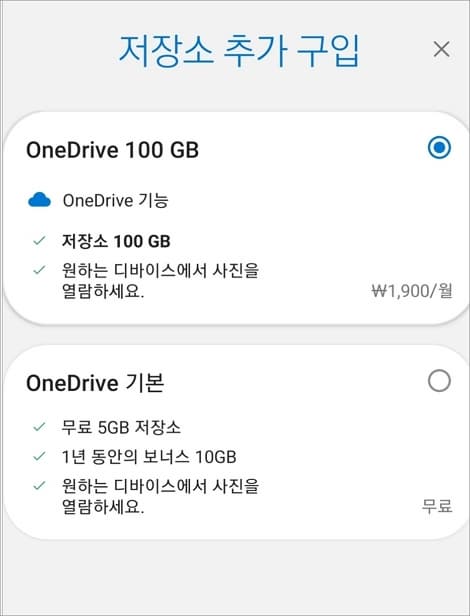Click photo viewing description in 기본 card
Screen dimensions: 470x616
point(160,497)
